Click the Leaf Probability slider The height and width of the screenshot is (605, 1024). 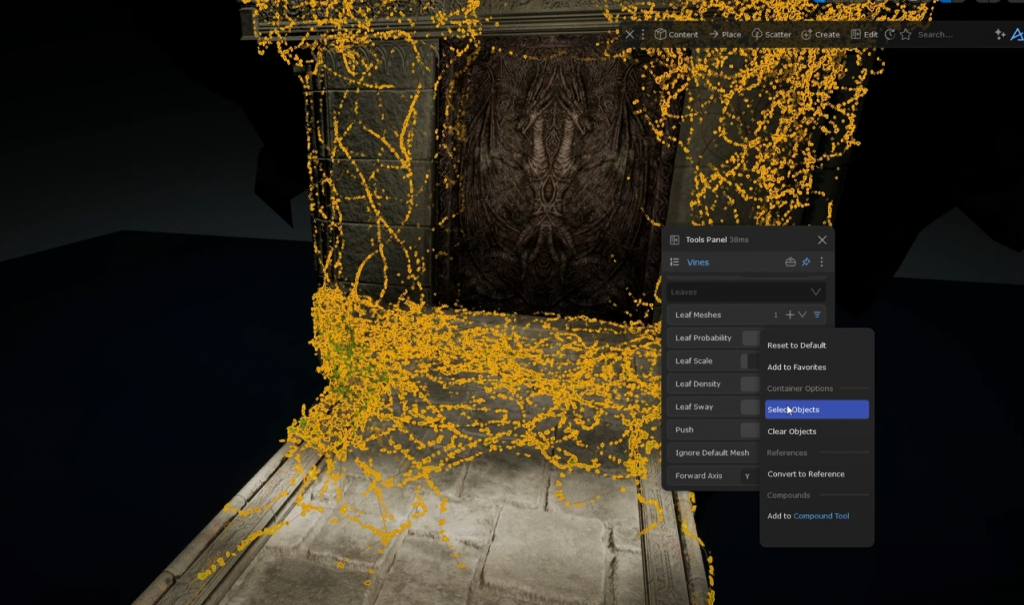pyautogui.click(x=750, y=338)
